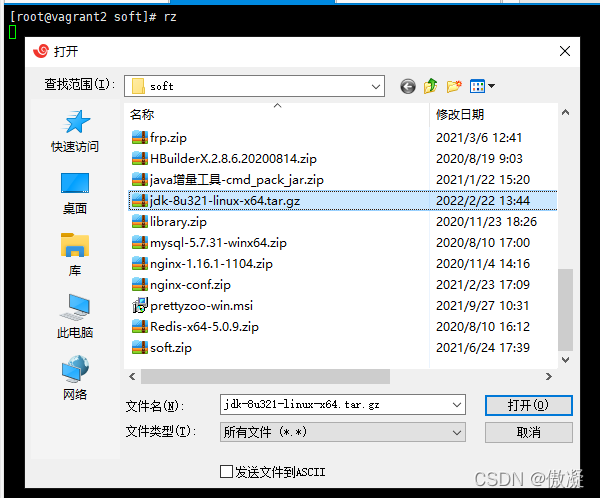Open This PC (此电脑) in sidebar
600x498 pixels.
(x=75, y=317)
